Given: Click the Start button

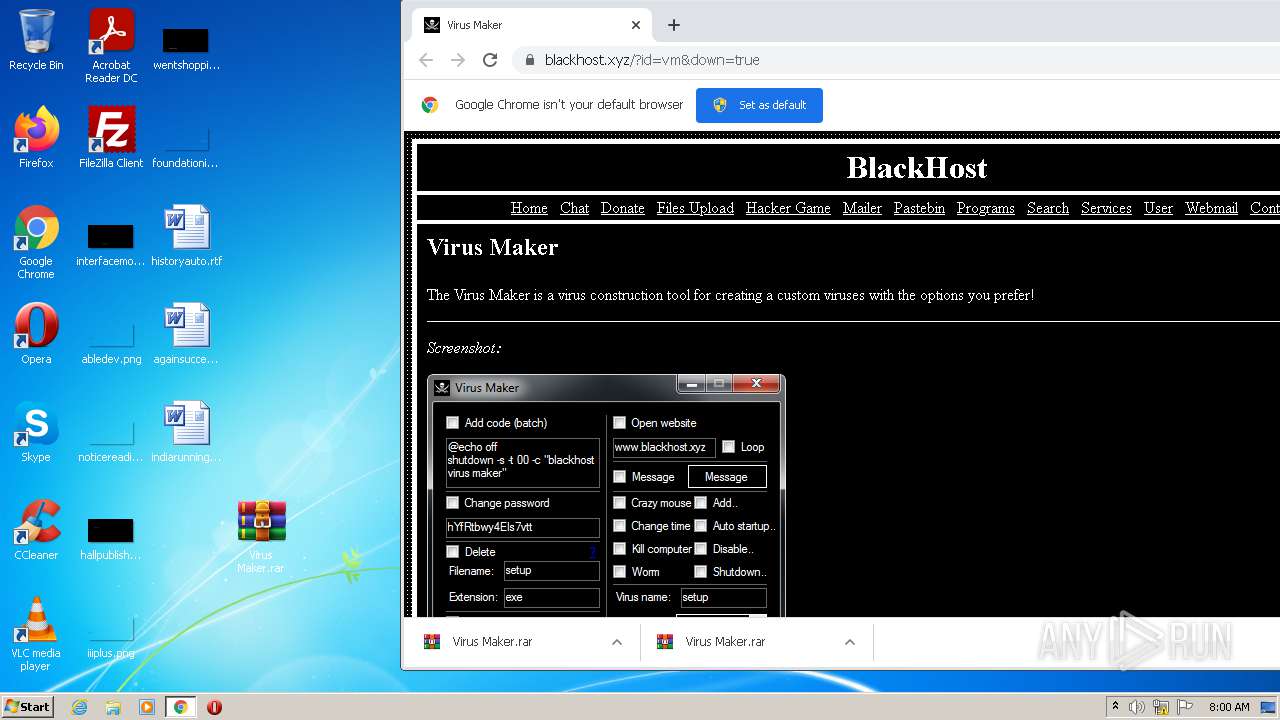Looking at the screenshot, I should pos(27,707).
